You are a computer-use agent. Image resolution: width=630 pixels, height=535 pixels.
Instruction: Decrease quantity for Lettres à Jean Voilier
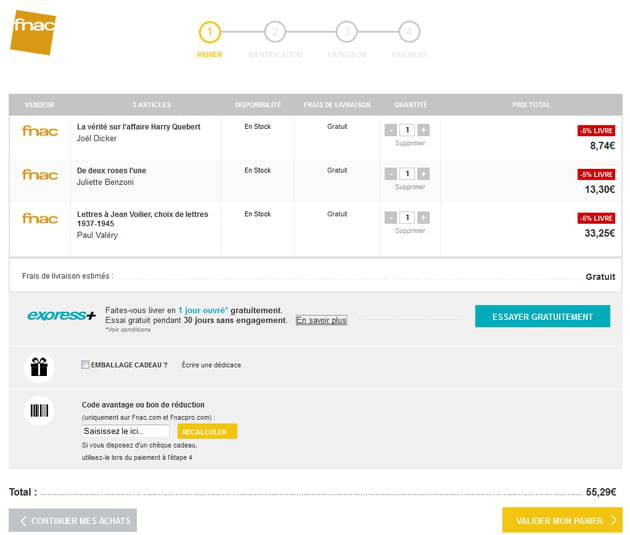(x=391, y=217)
